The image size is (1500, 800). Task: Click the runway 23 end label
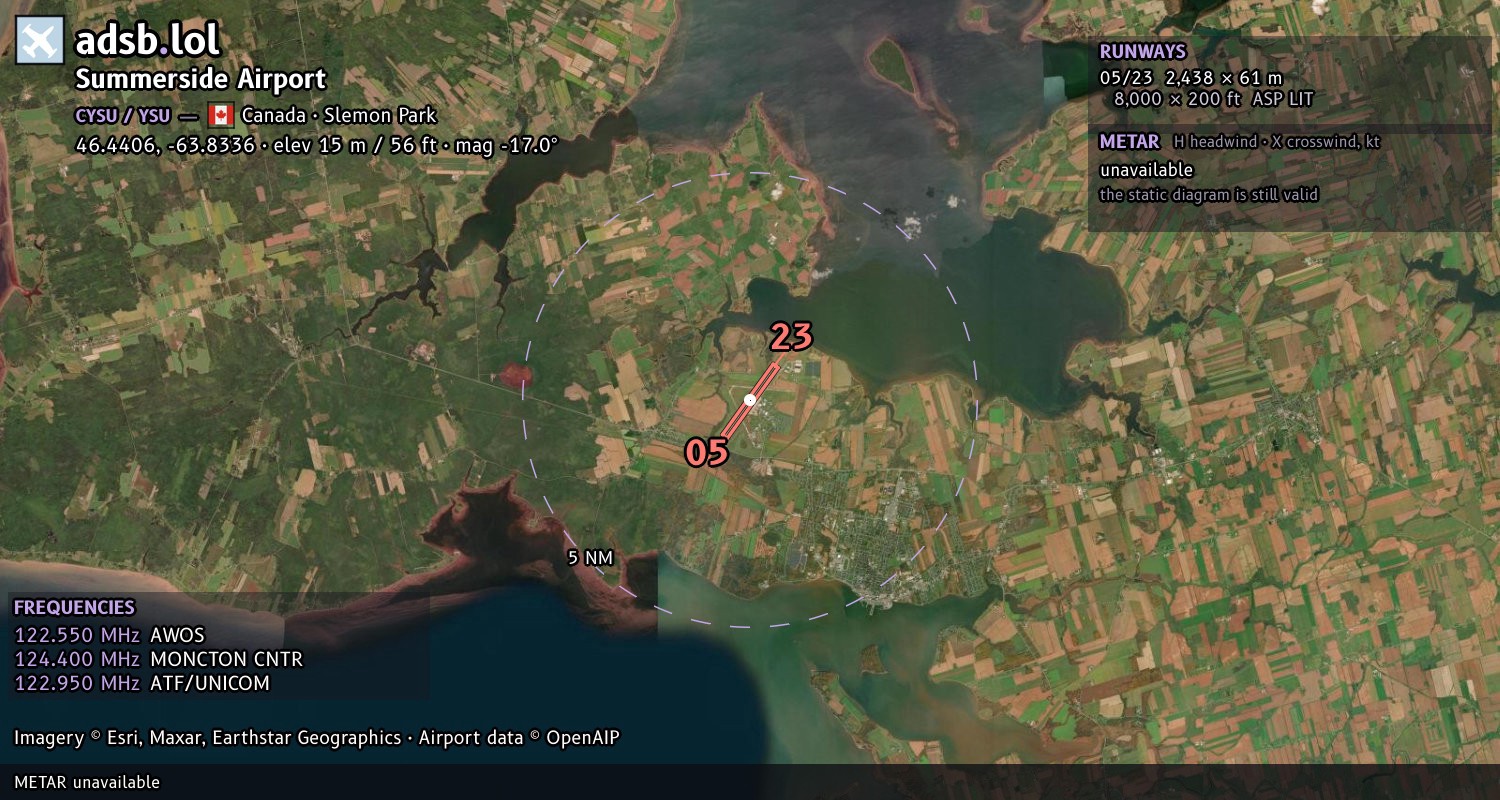(791, 338)
